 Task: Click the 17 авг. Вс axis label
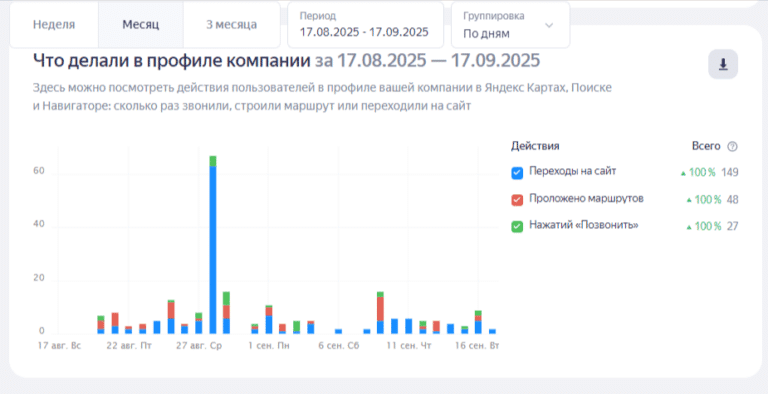click(x=59, y=346)
